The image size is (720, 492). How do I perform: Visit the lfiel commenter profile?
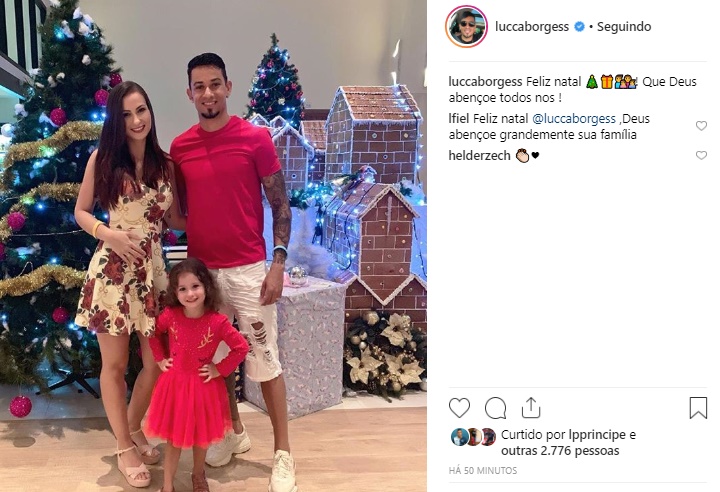click(x=459, y=119)
